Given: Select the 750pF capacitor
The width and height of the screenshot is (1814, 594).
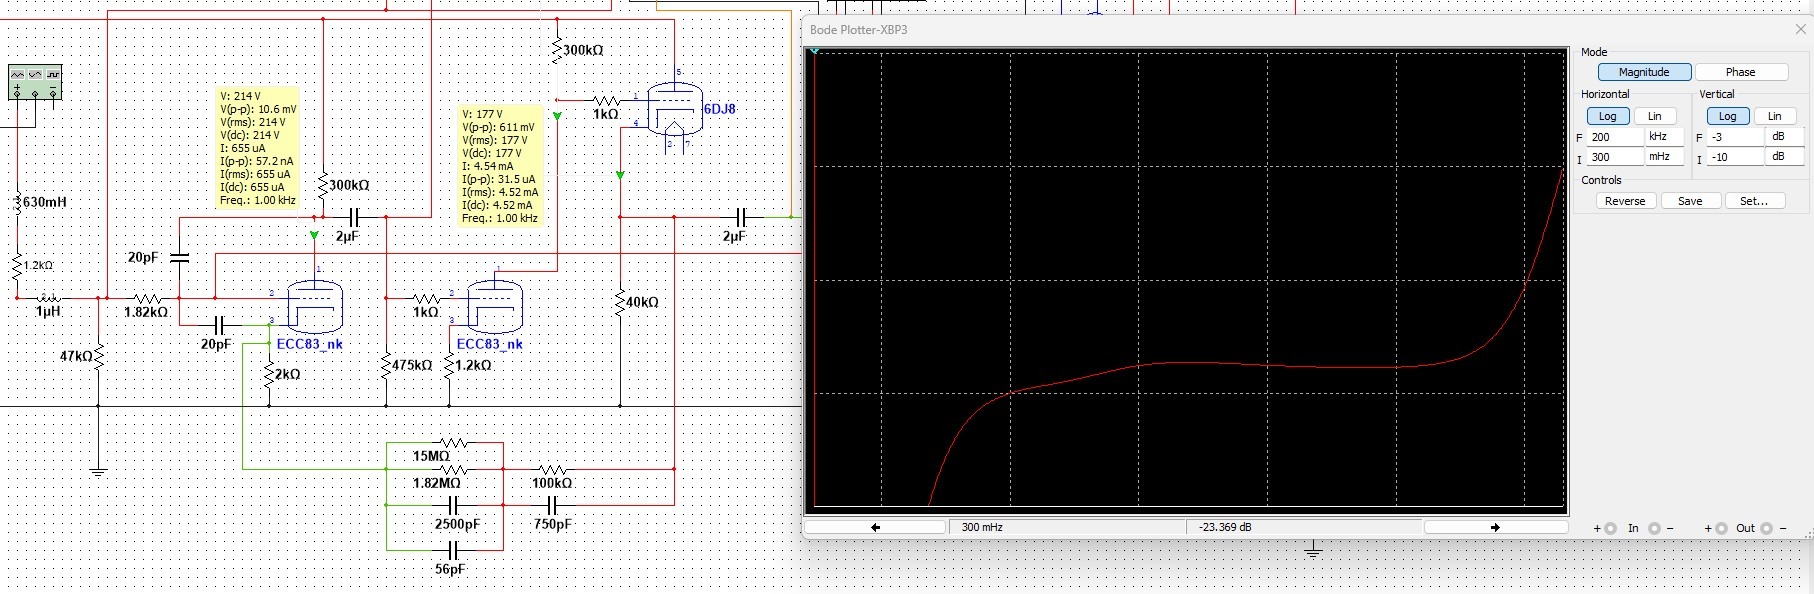Looking at the screenshot, I should 552,505.
